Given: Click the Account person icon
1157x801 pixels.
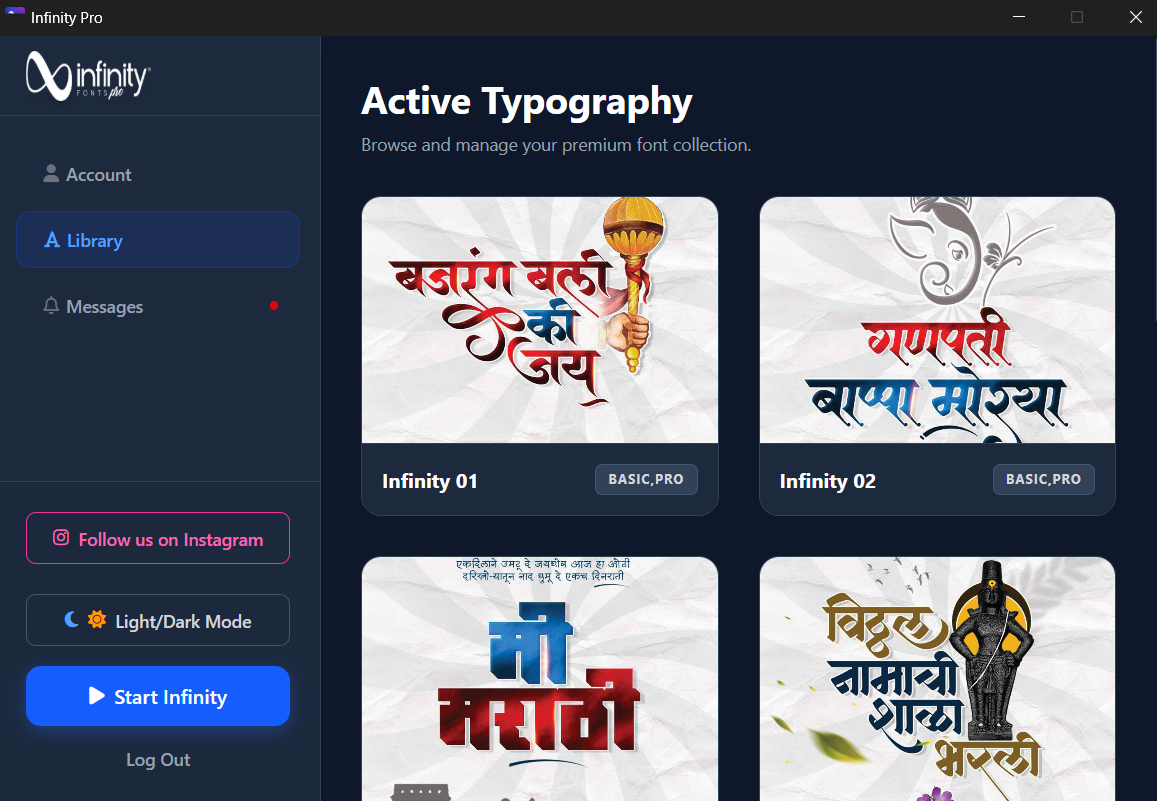Looking at the screenshot, I should (x=51, y=174).
